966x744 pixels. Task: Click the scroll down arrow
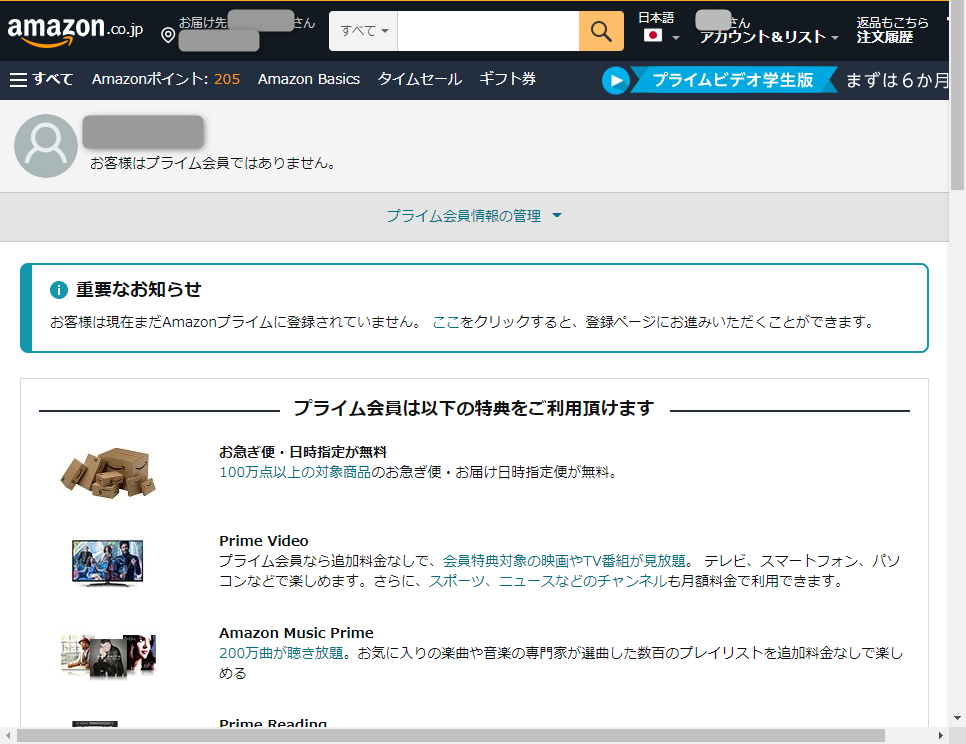(957, 718)
